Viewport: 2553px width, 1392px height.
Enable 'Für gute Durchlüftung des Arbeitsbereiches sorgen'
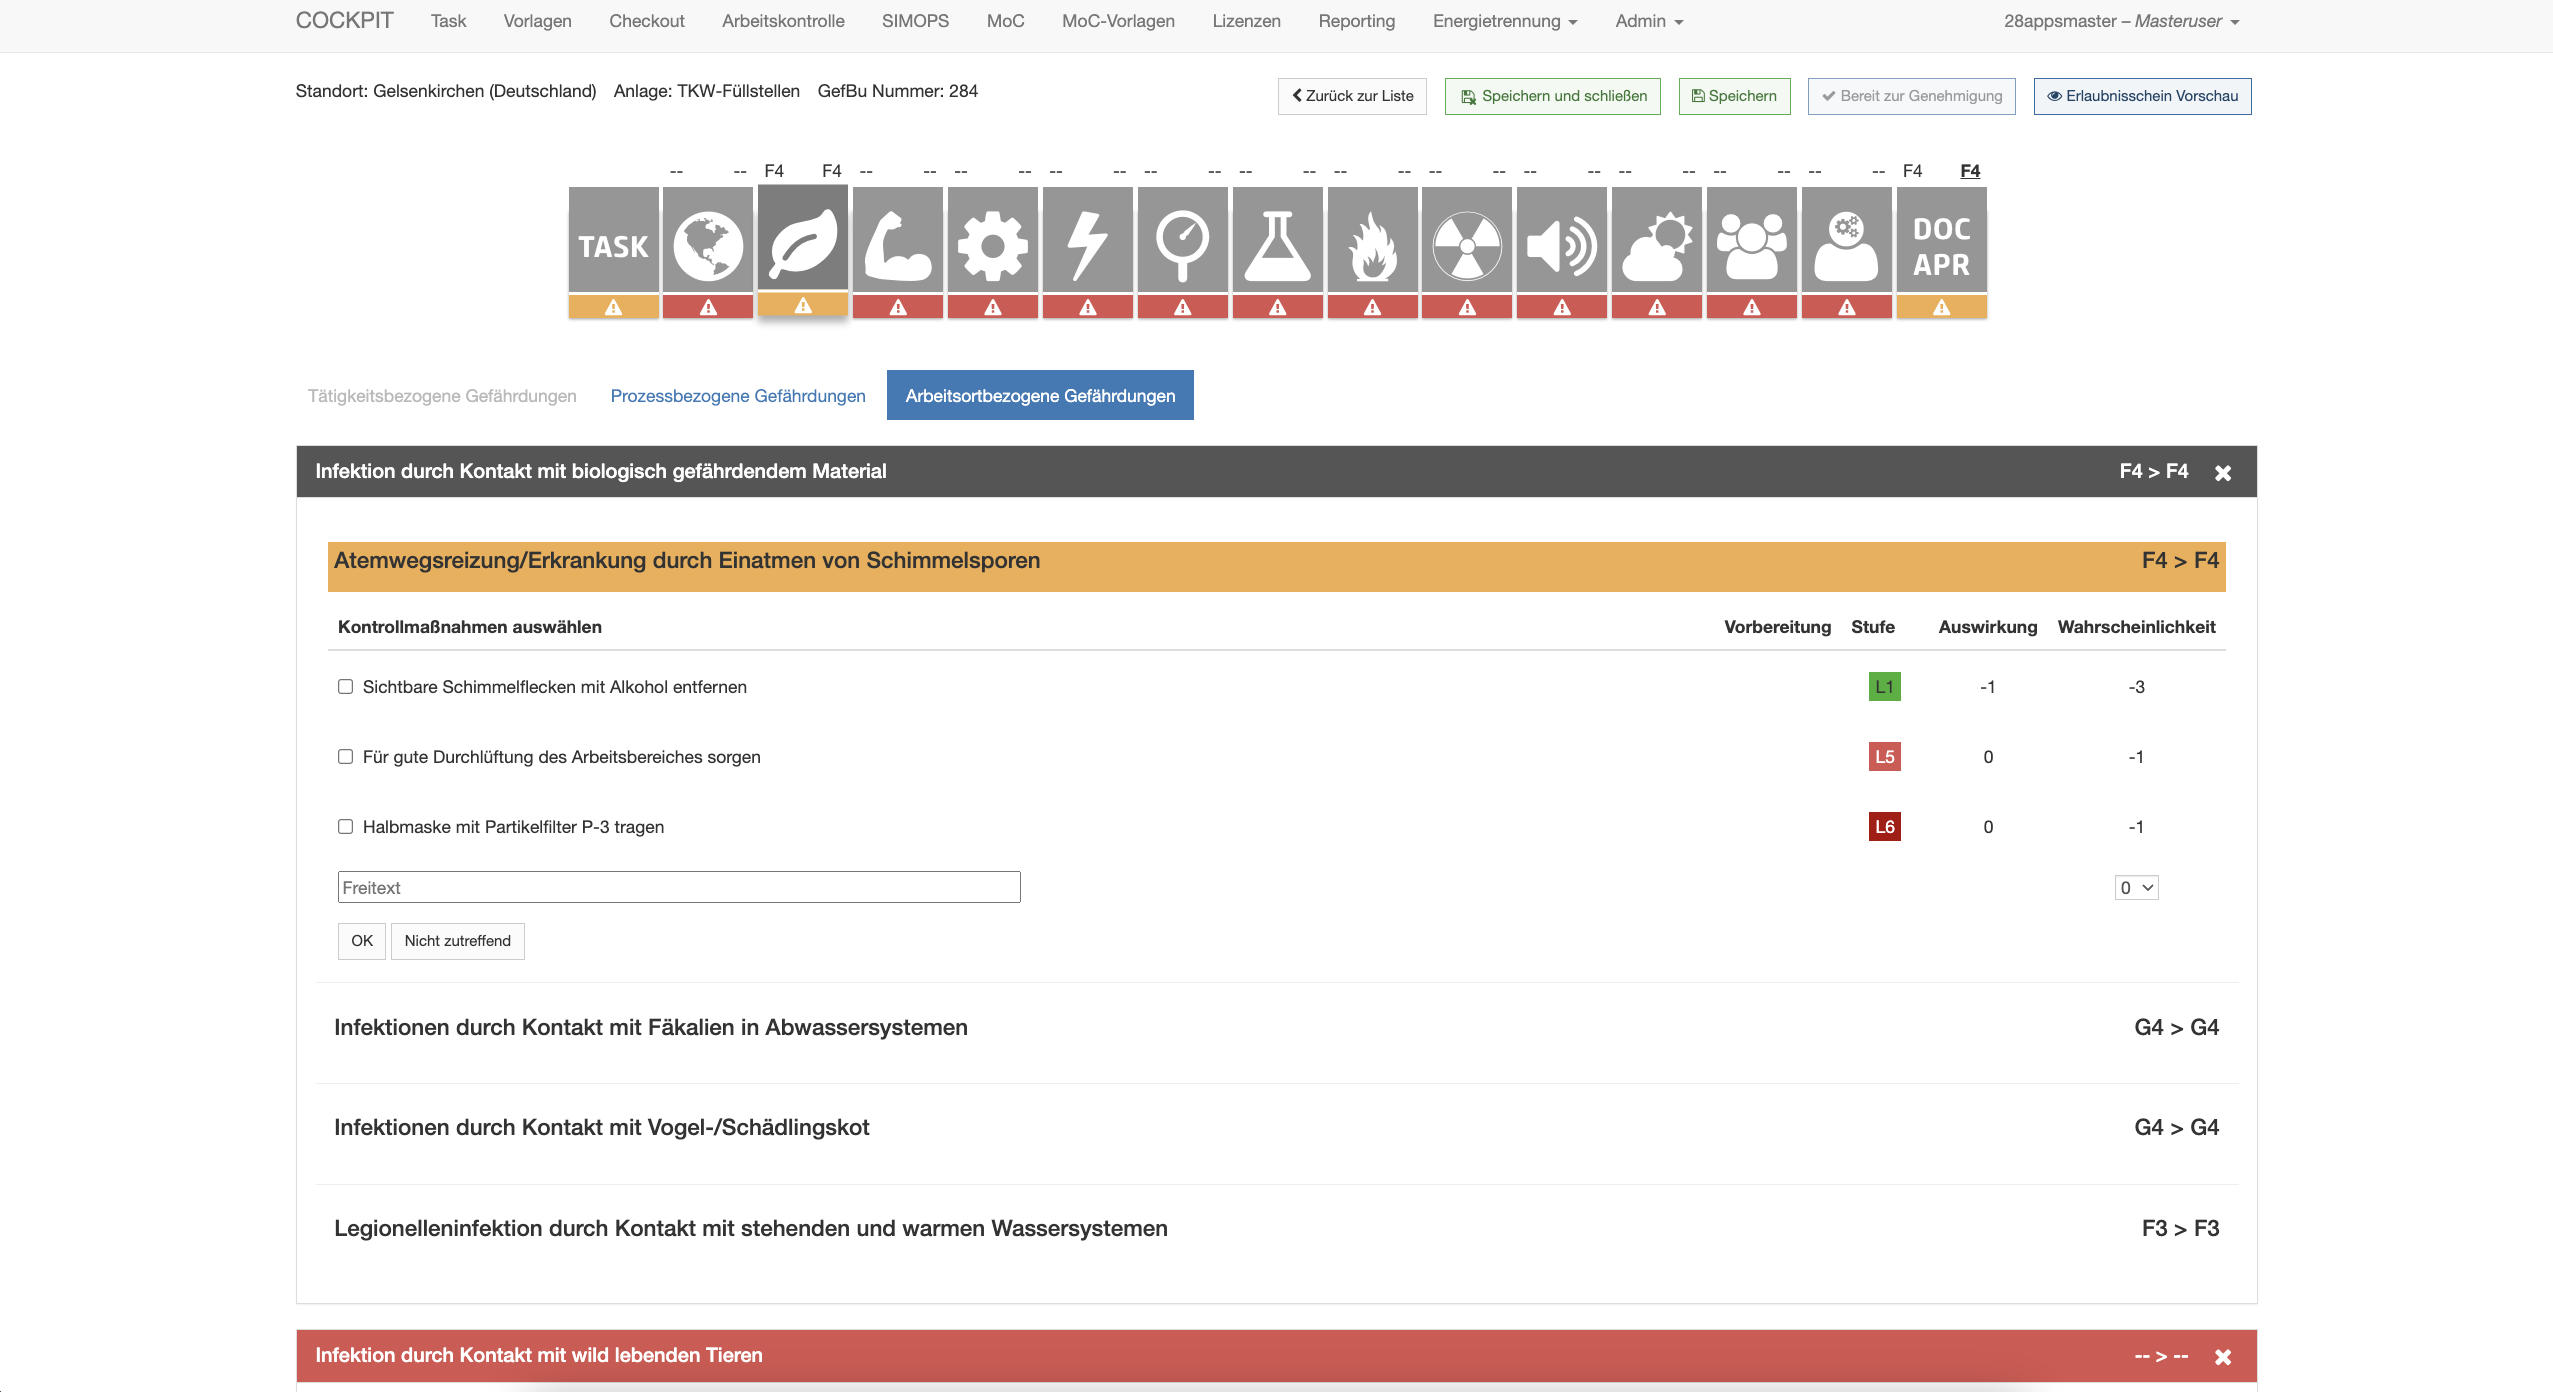tap(346, 757)
